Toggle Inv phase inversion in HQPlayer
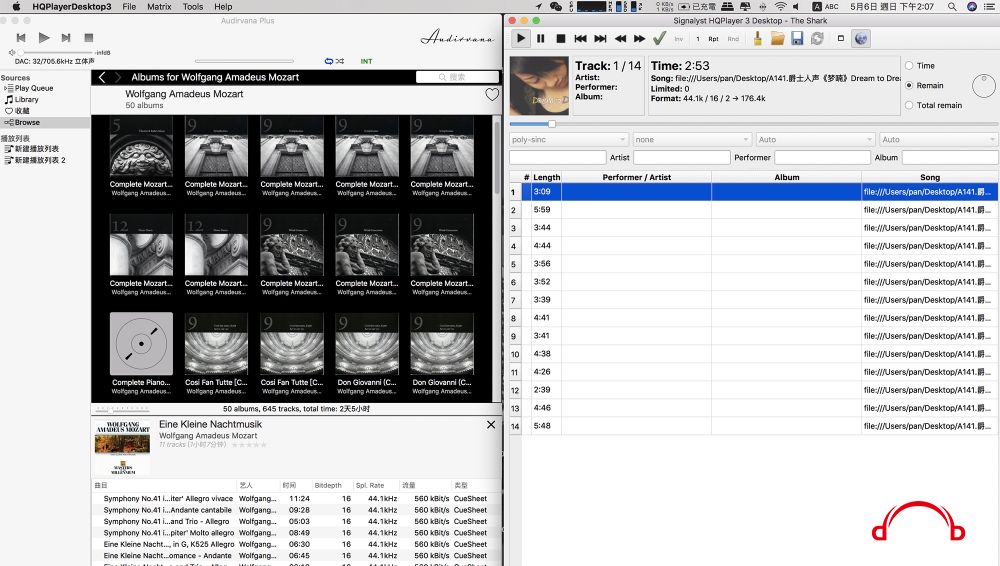Image resolution: width=1000 pixels, height=566 pixels. point(679,39)
